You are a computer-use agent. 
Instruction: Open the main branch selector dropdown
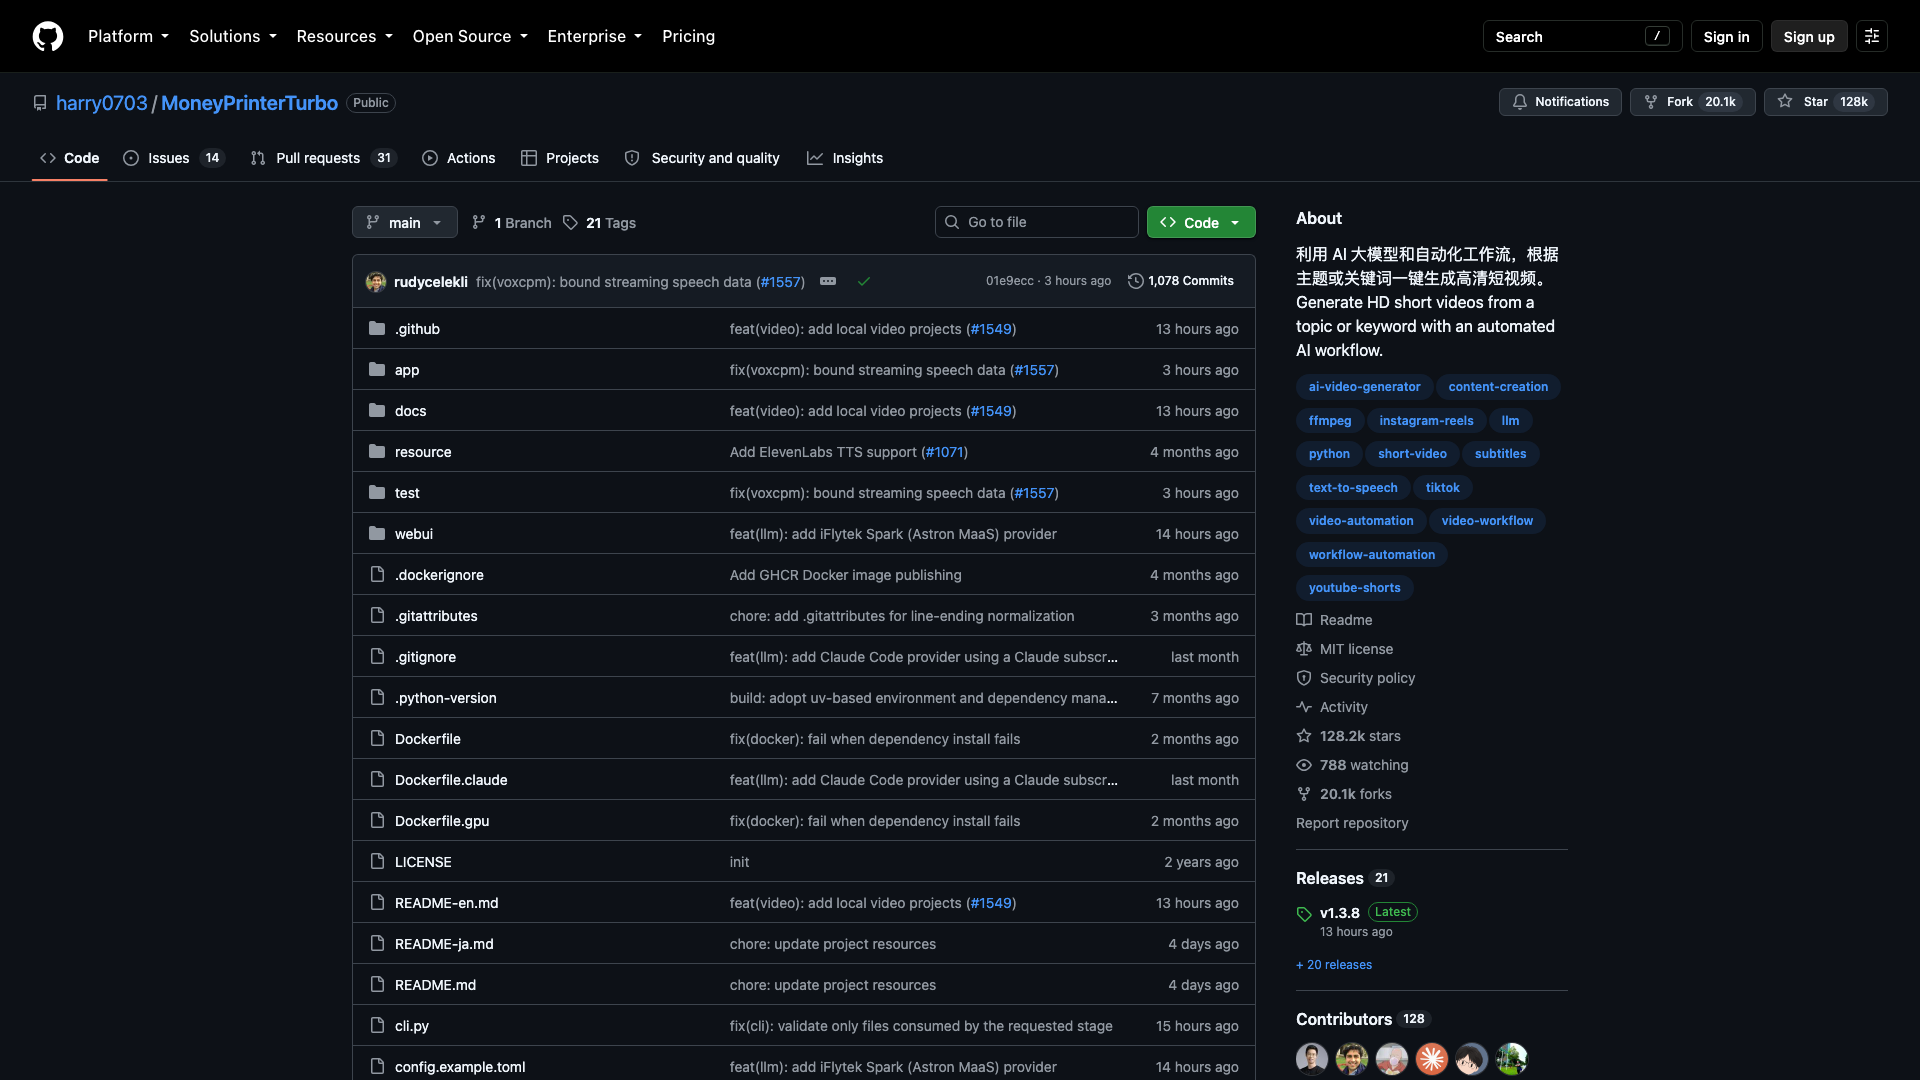coord(405,222)
